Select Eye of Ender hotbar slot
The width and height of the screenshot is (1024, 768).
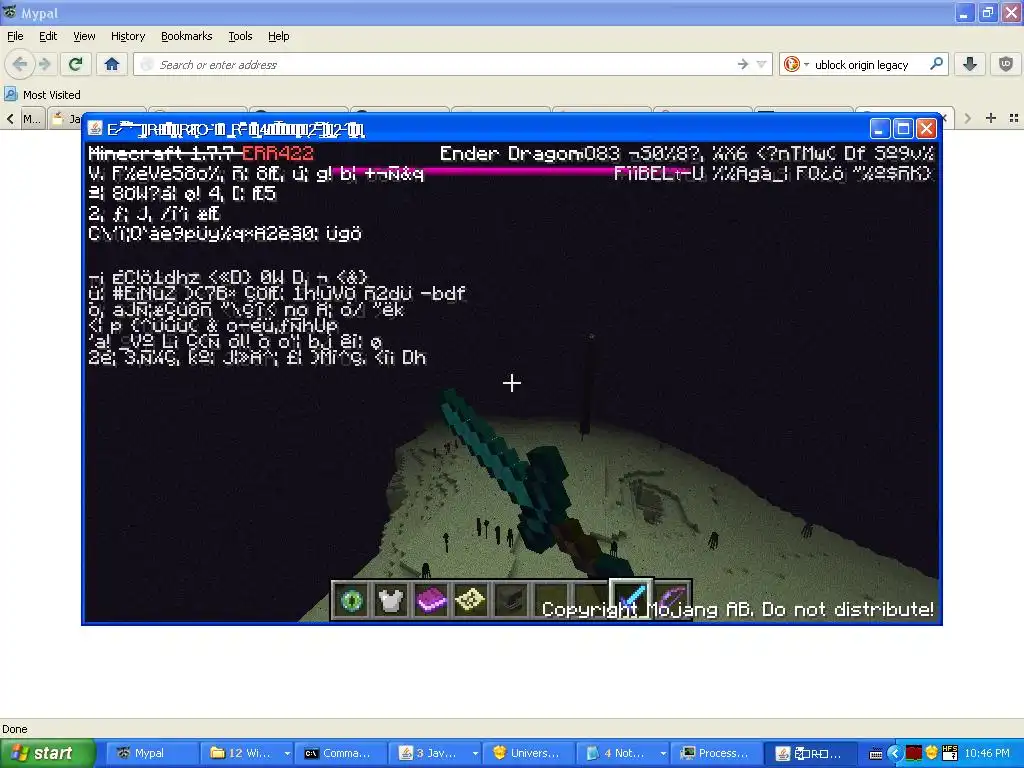tap(351, 599)
